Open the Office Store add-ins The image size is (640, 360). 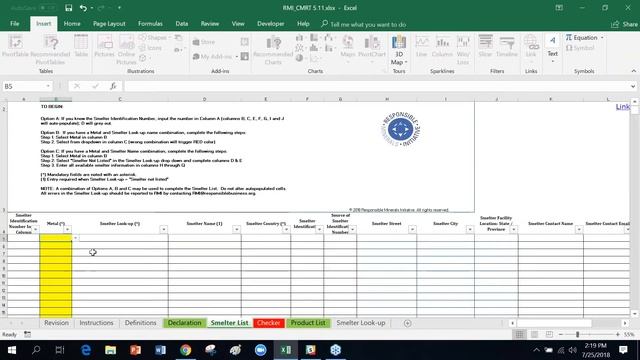point(204,42)
